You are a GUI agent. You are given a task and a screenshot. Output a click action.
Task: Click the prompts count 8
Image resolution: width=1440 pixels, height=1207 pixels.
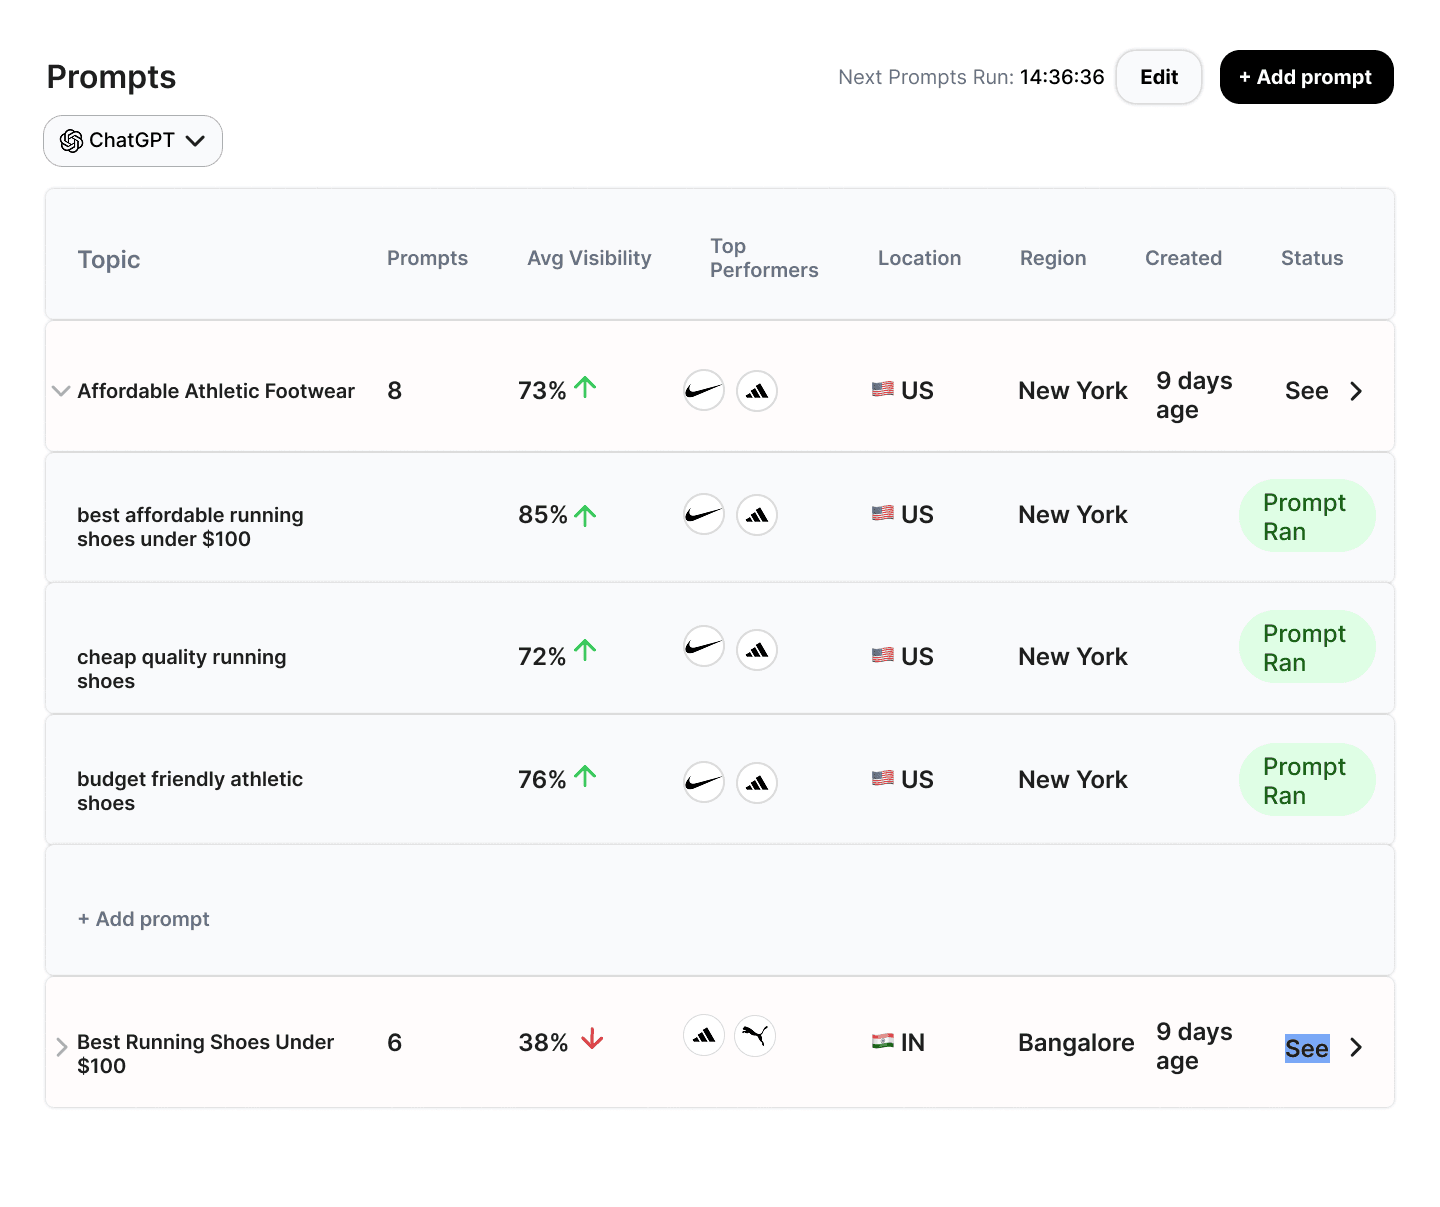point(394,391)
